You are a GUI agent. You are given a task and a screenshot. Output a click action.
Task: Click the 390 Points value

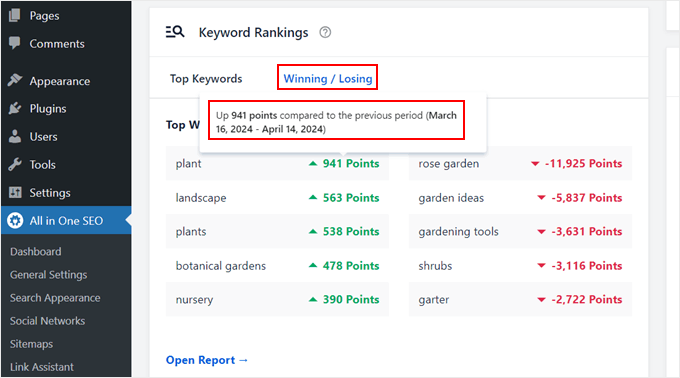coord(351,300)
